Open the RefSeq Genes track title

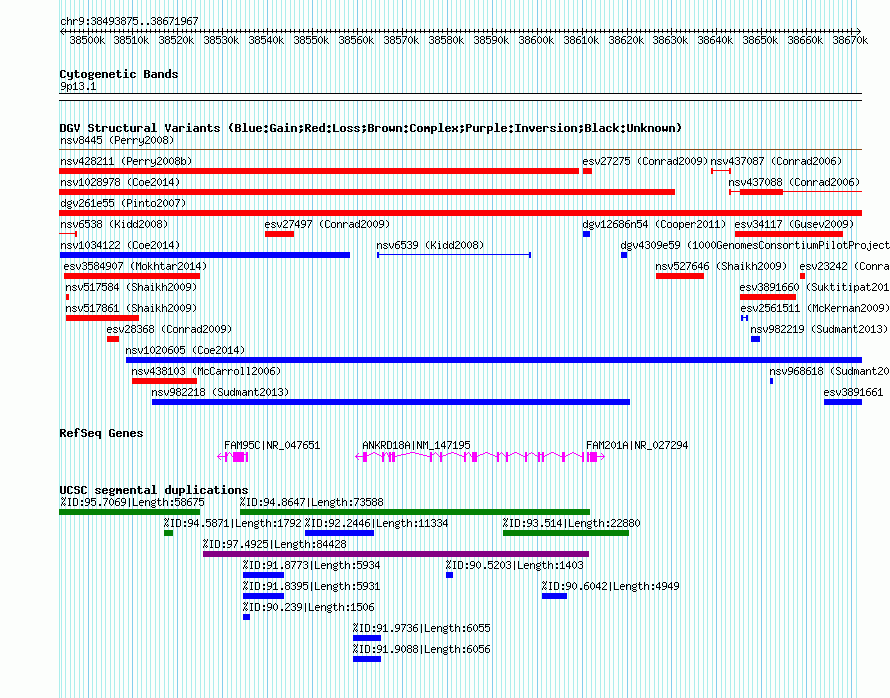click(x=101, y=433)
